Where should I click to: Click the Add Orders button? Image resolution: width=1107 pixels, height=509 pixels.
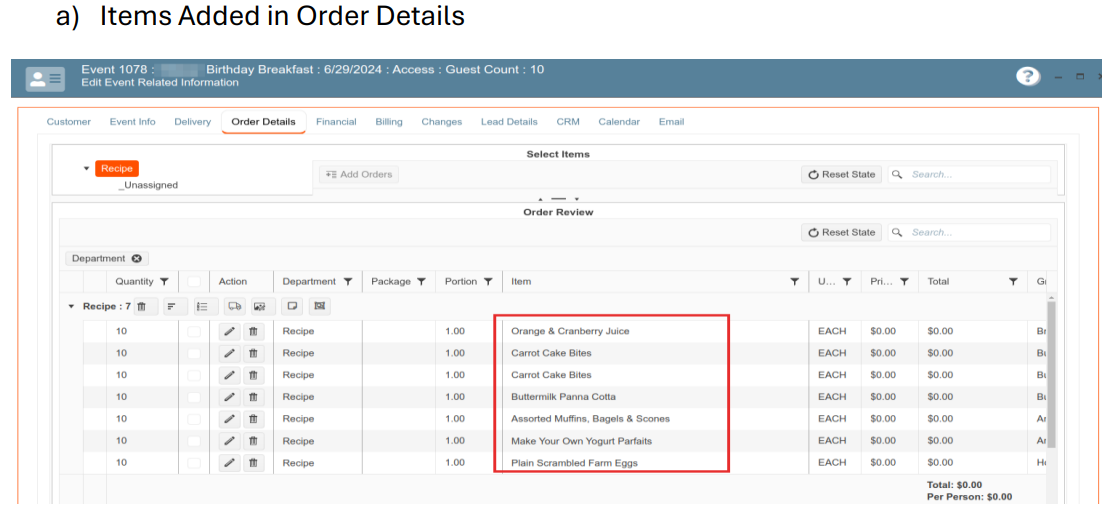click(x=358, y=174)
